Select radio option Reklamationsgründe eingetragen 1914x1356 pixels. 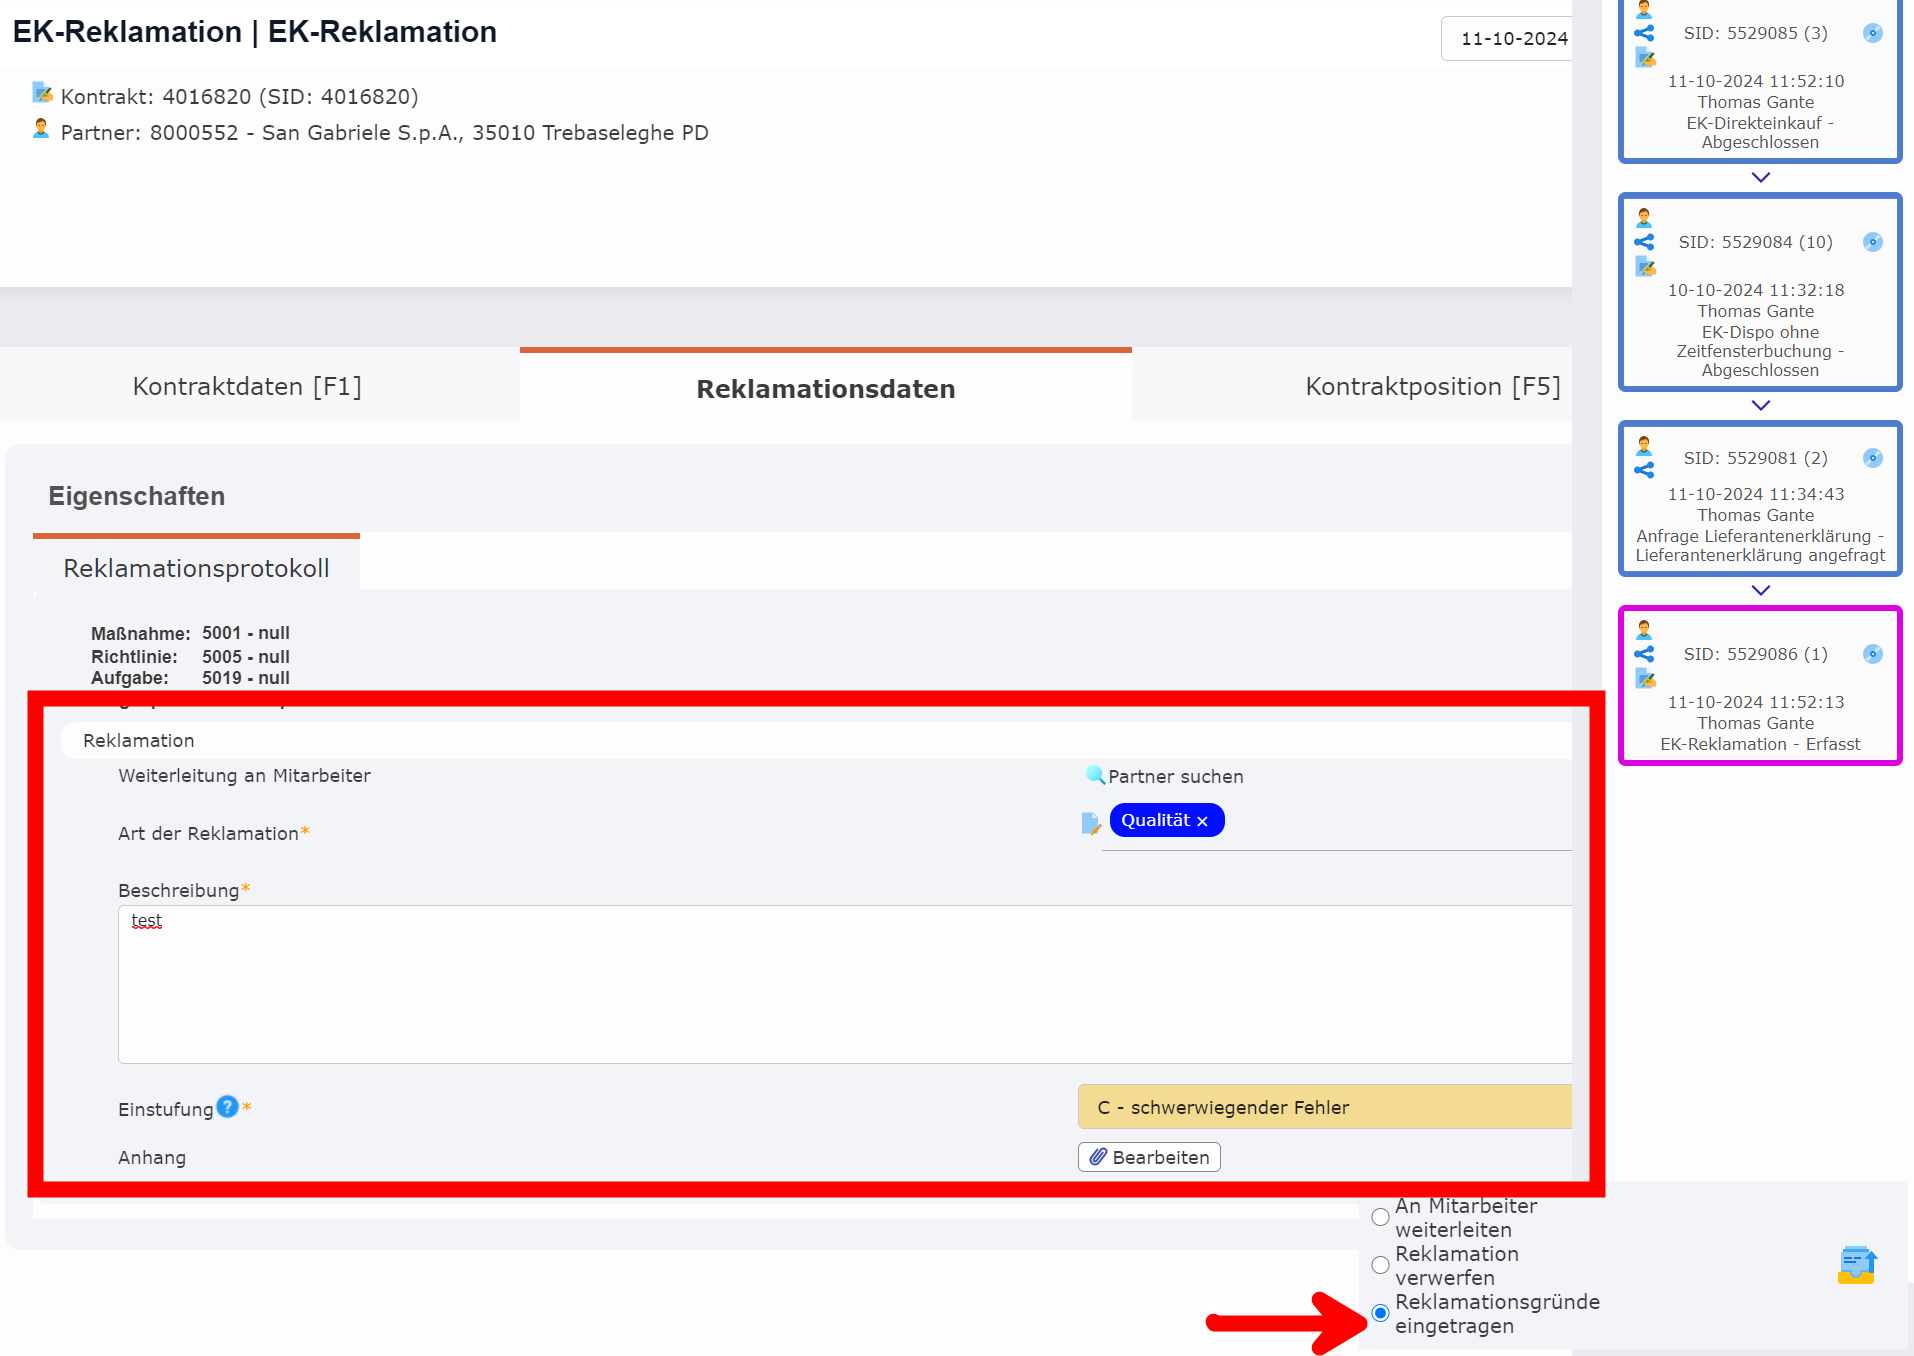[1380, 1312]
